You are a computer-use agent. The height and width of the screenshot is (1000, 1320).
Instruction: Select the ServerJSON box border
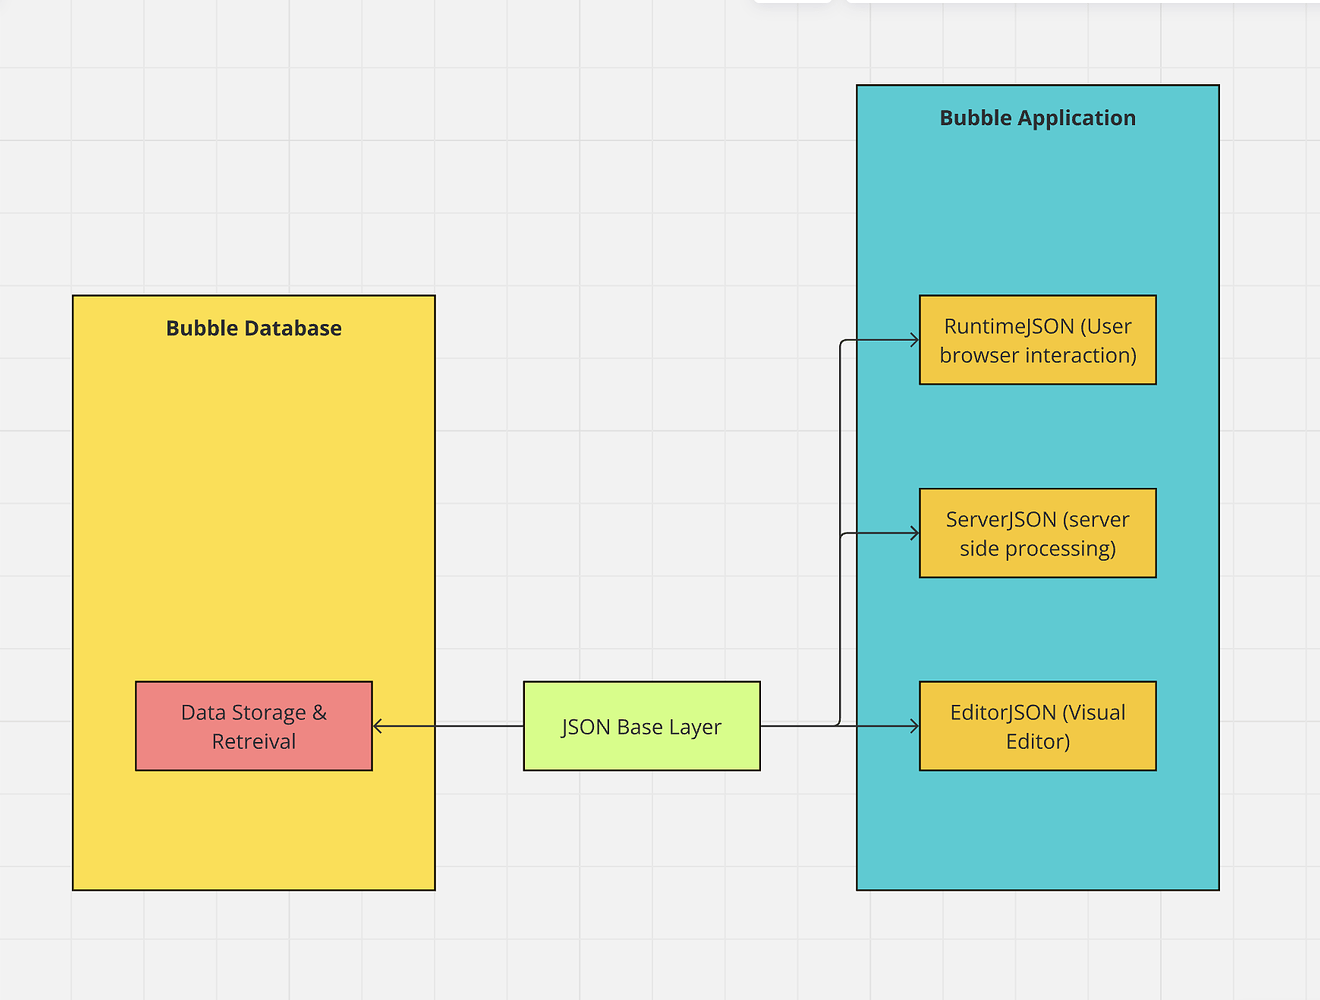pos(1037,489)
